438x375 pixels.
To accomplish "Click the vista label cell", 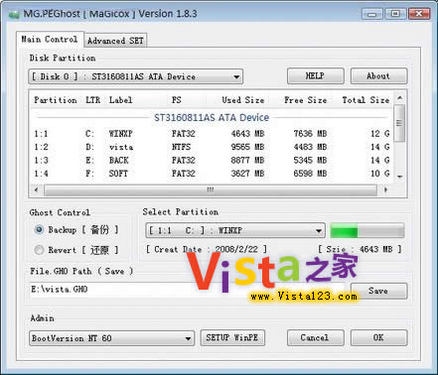I will click(121, 147).
